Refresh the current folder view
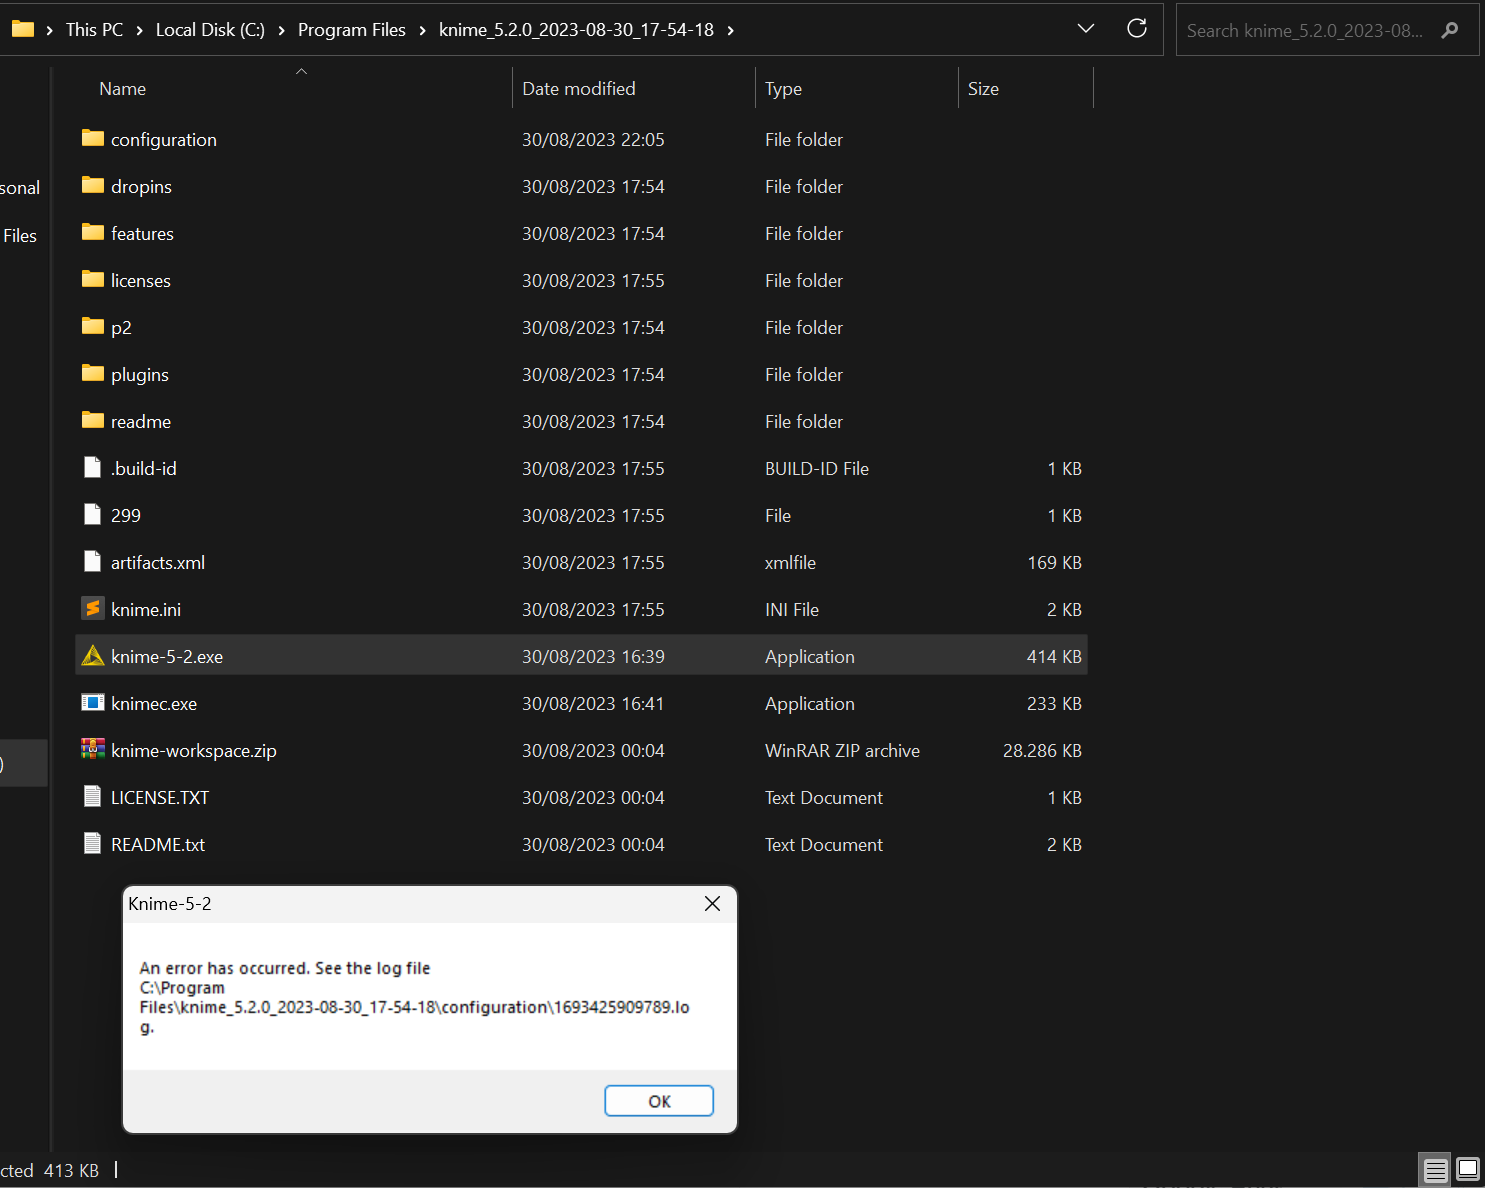The image size is (1485, 1188). pyautogui.click(x=1137, y=28)
